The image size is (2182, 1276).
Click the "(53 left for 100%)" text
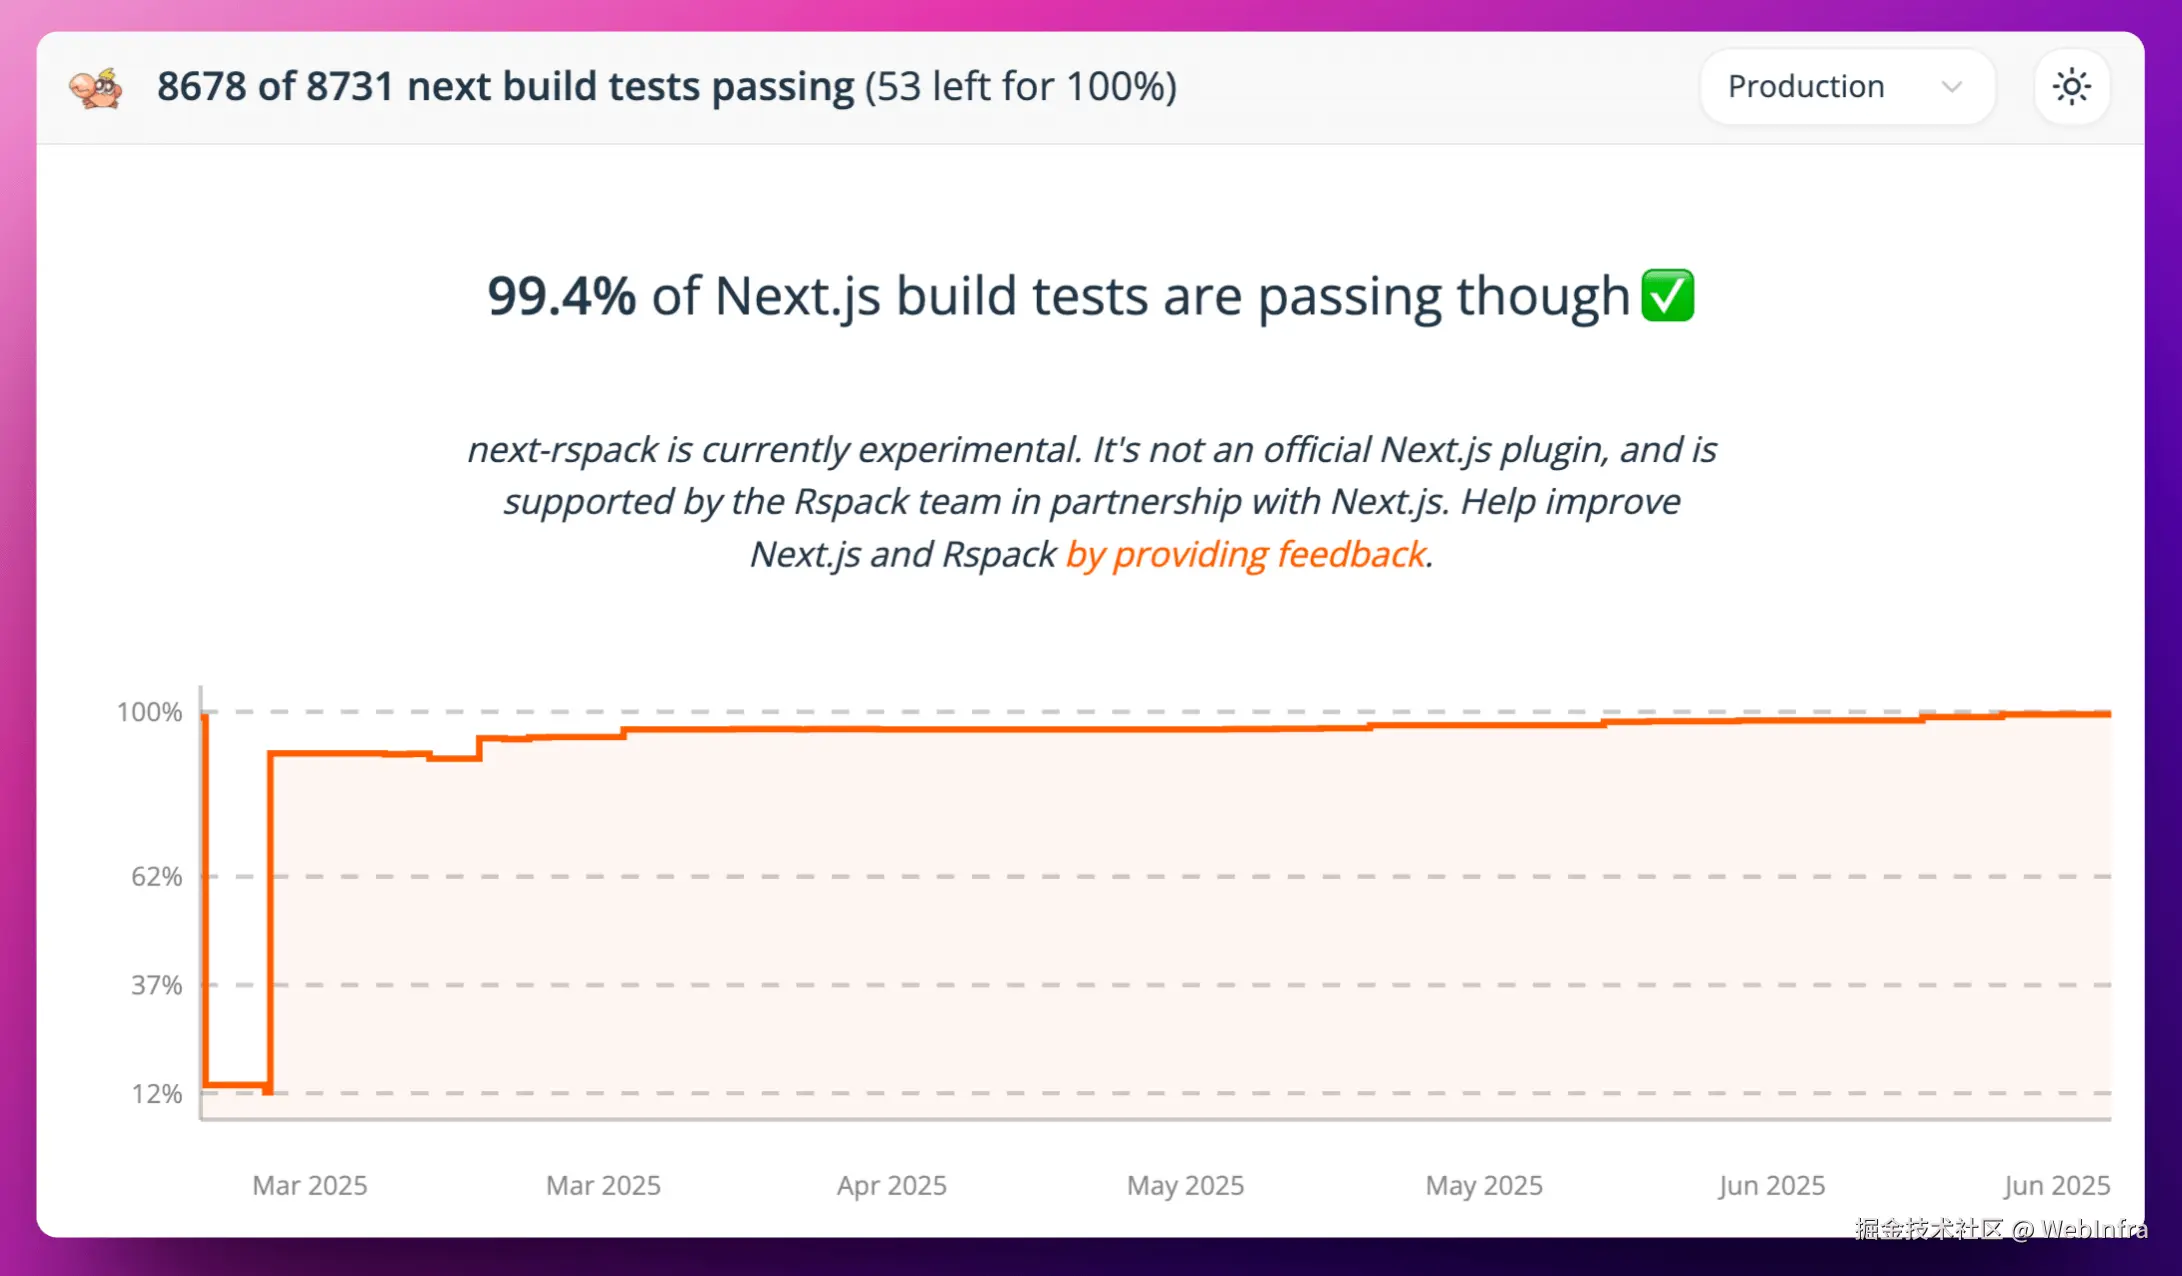coord(1020,87)
